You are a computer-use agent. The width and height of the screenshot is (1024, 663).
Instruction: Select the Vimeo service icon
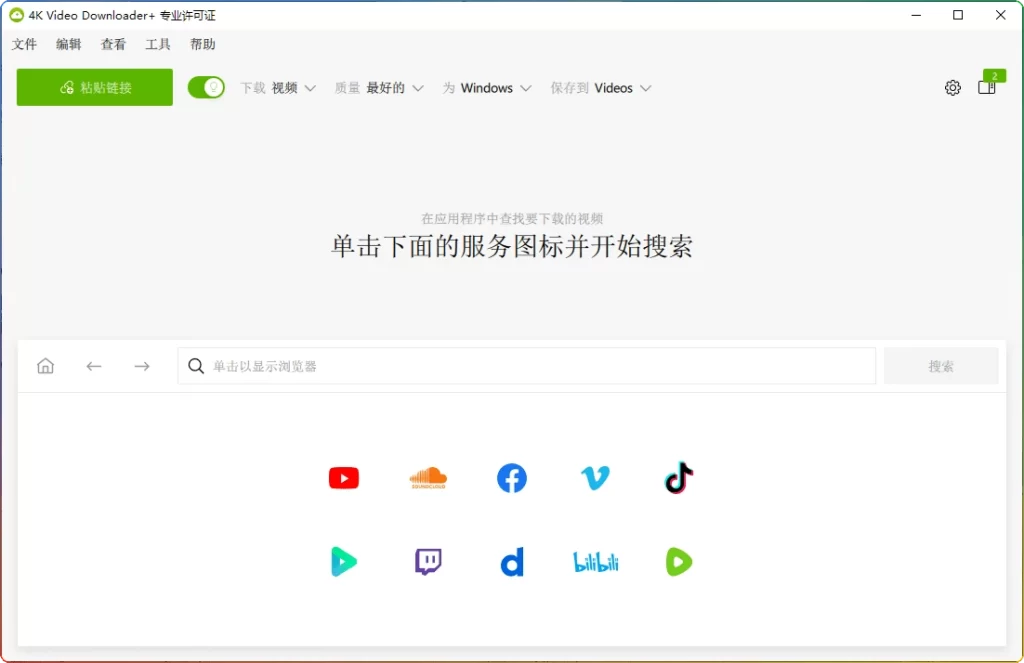coord(595,478)
